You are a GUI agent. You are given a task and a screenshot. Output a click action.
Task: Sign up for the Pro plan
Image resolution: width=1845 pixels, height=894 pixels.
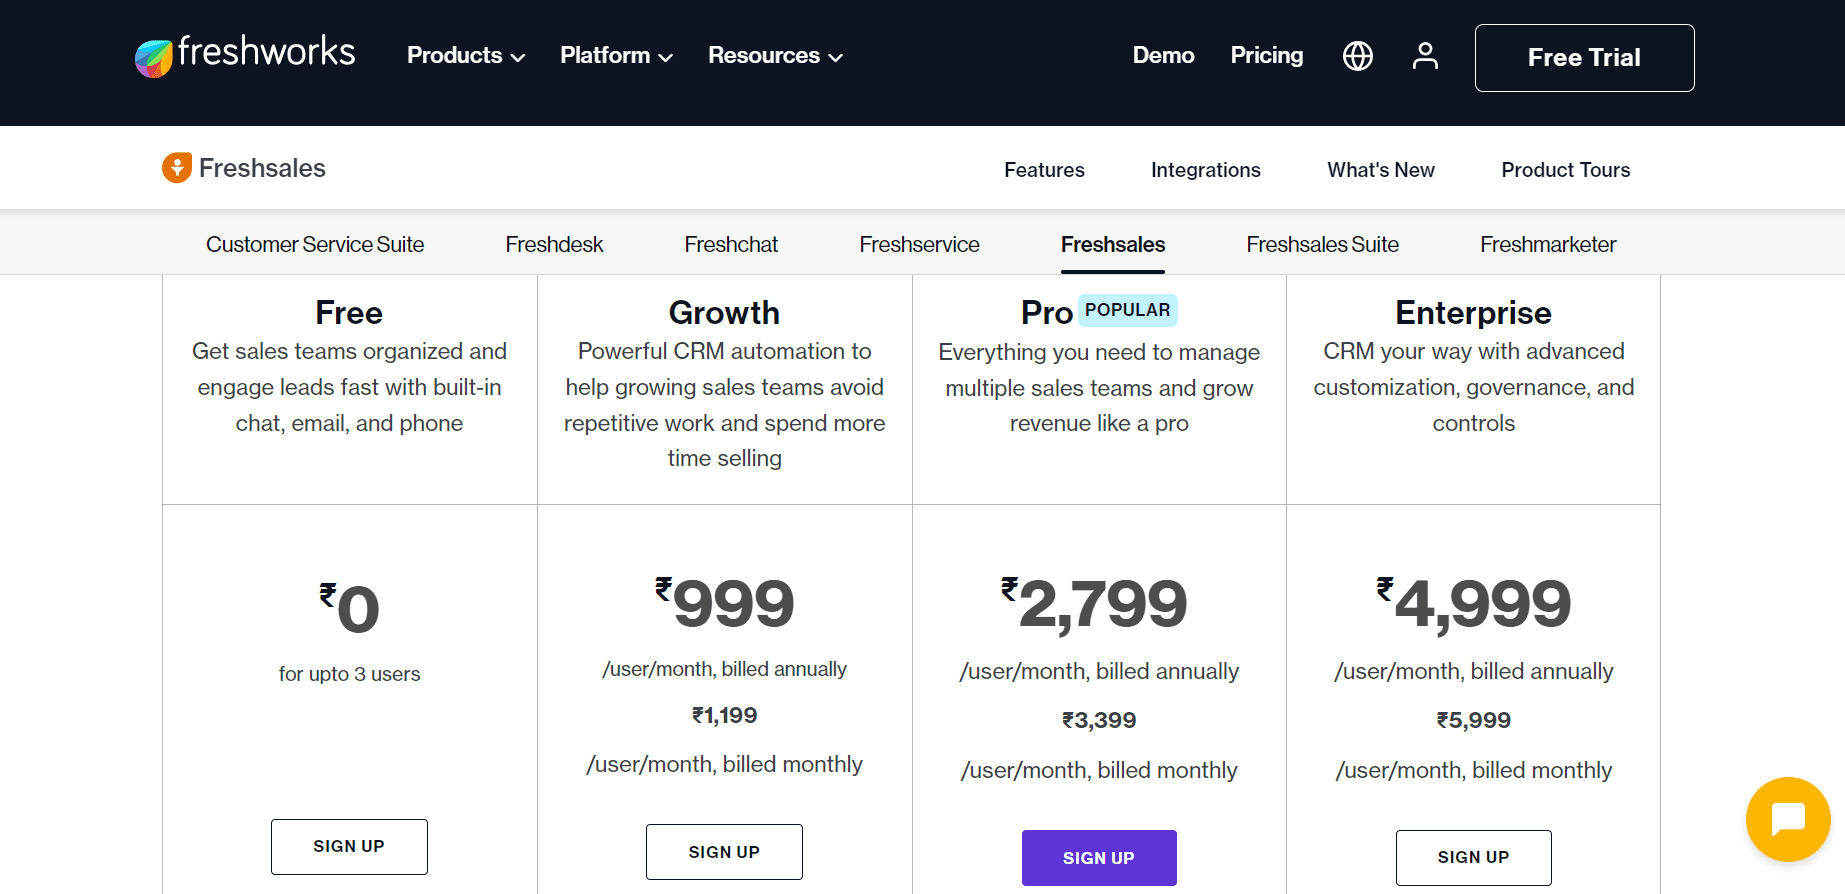coord(1099,858)
